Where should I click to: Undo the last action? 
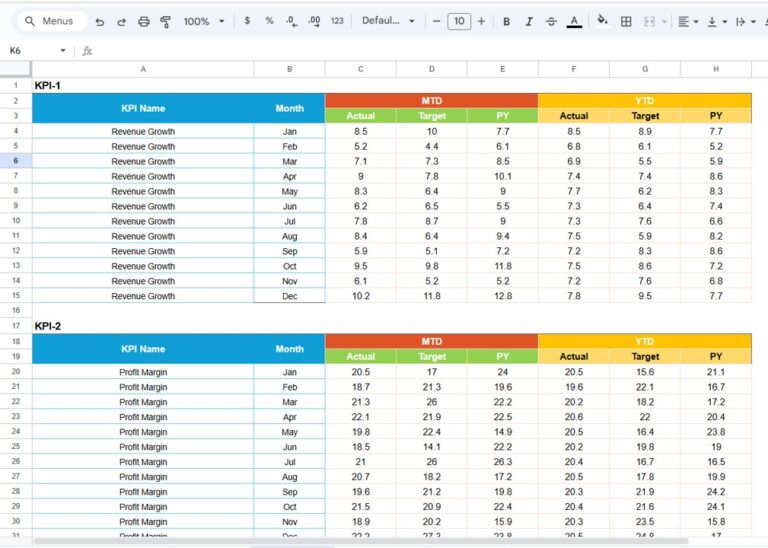click(x=100, y=22)
